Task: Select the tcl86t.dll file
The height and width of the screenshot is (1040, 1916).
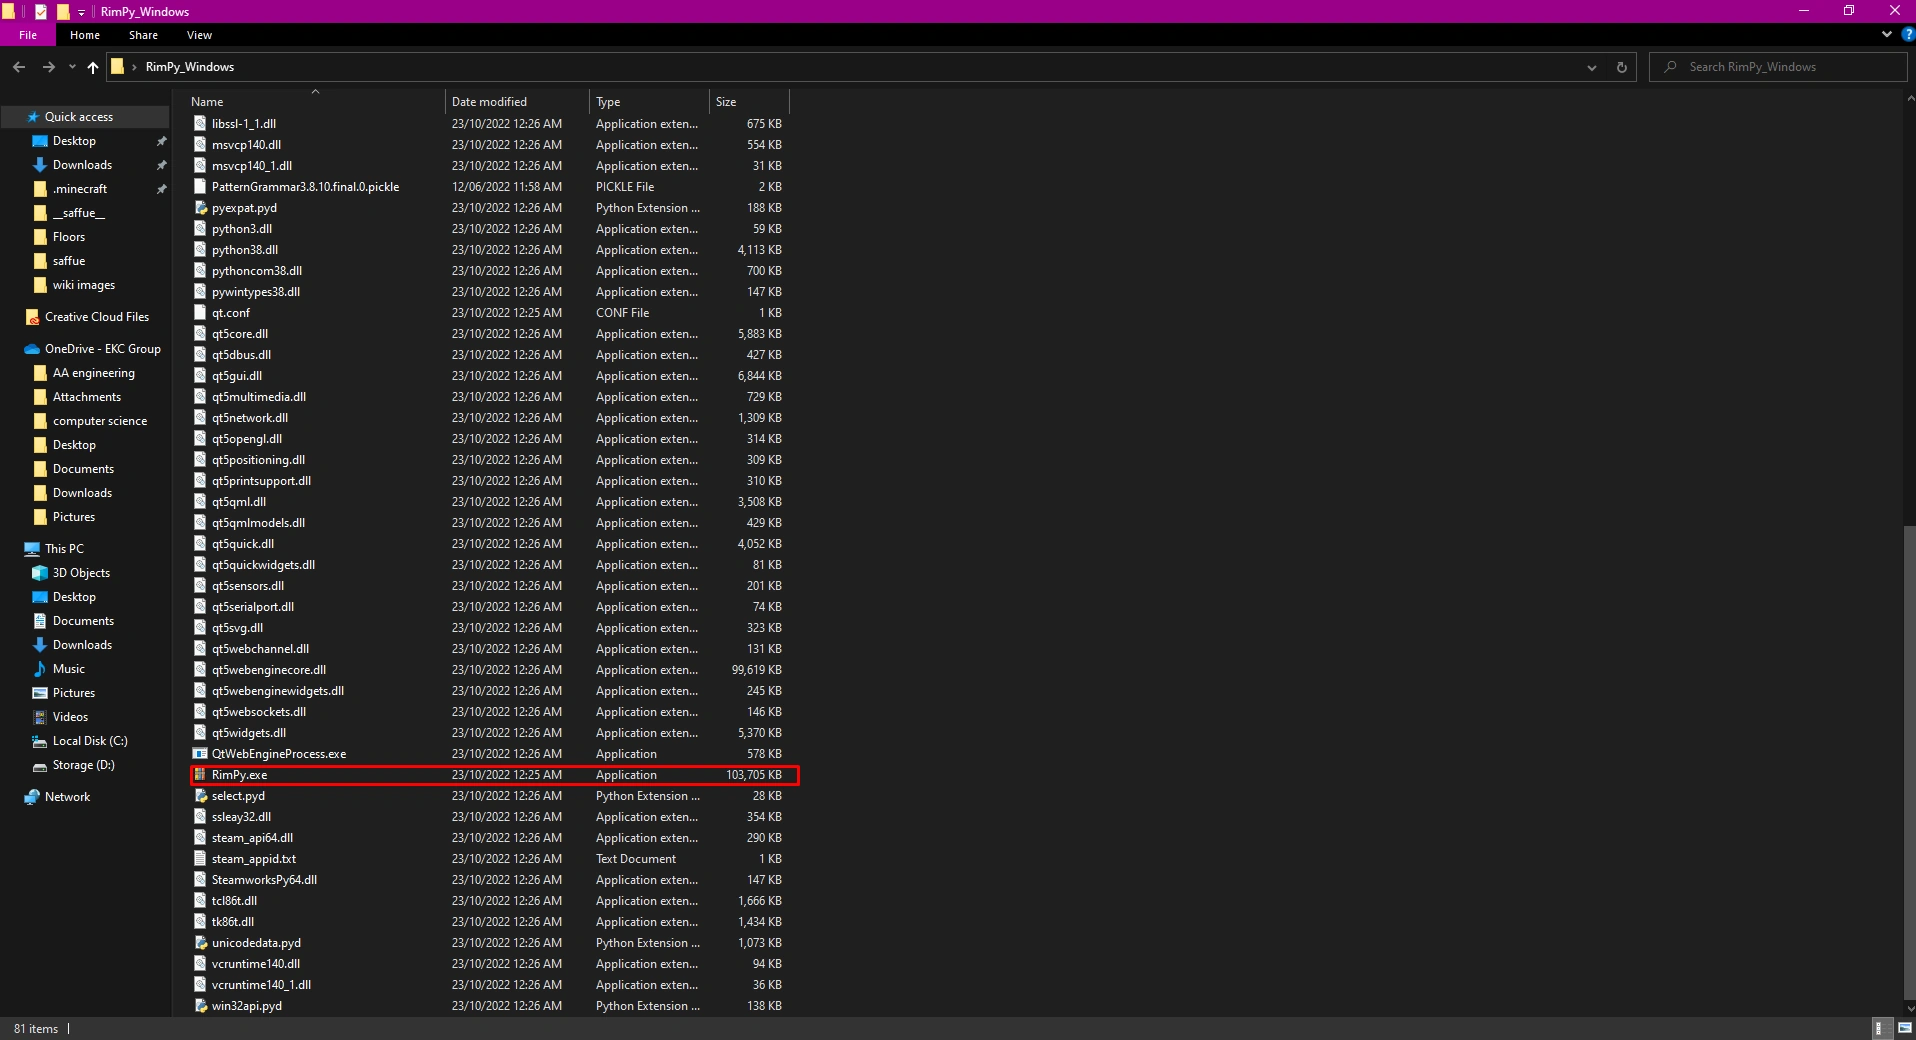Action: point(234,901)
